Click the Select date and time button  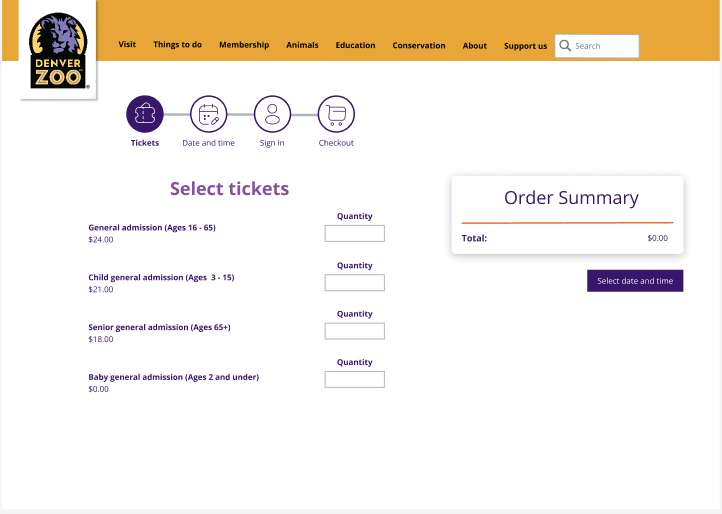click(635, 281)
